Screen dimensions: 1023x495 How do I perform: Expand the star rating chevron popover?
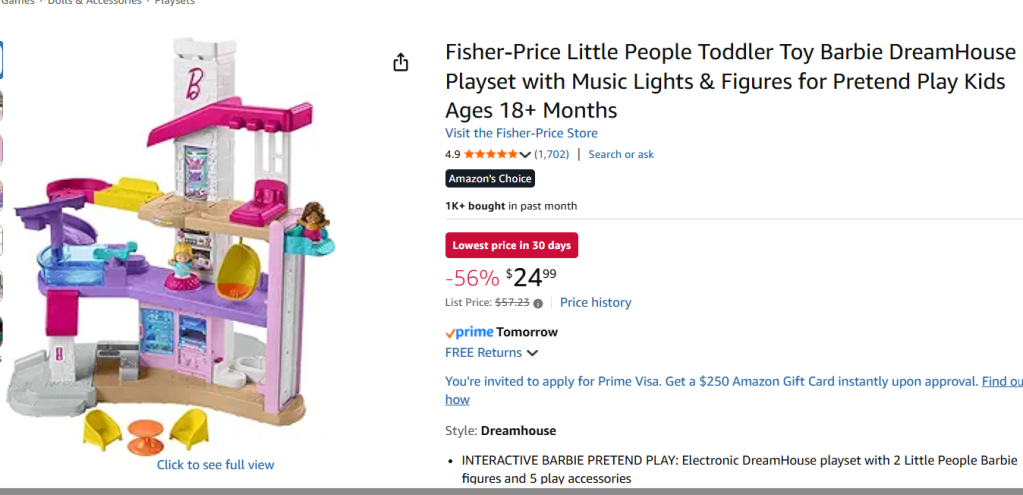[526, 155]
